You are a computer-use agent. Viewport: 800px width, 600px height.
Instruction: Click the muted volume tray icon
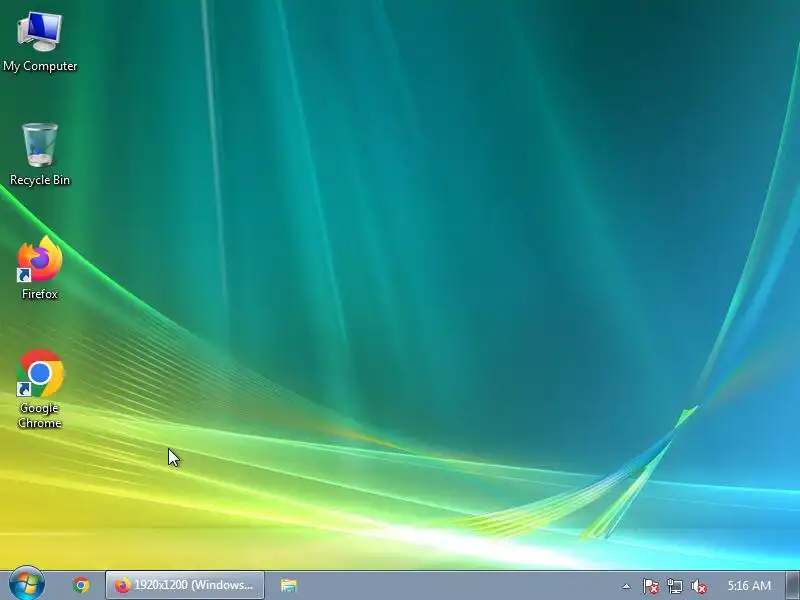pyautogui.click(x=698, y=586)
